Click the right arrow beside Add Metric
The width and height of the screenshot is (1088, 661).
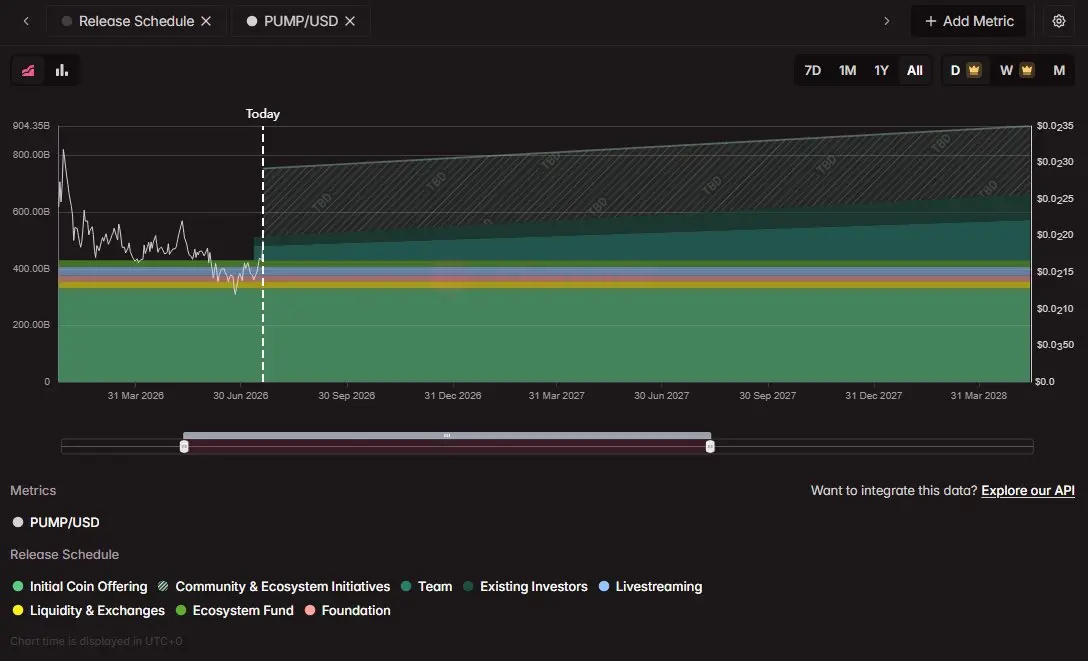pyautogui.click(x=886, y=21)
